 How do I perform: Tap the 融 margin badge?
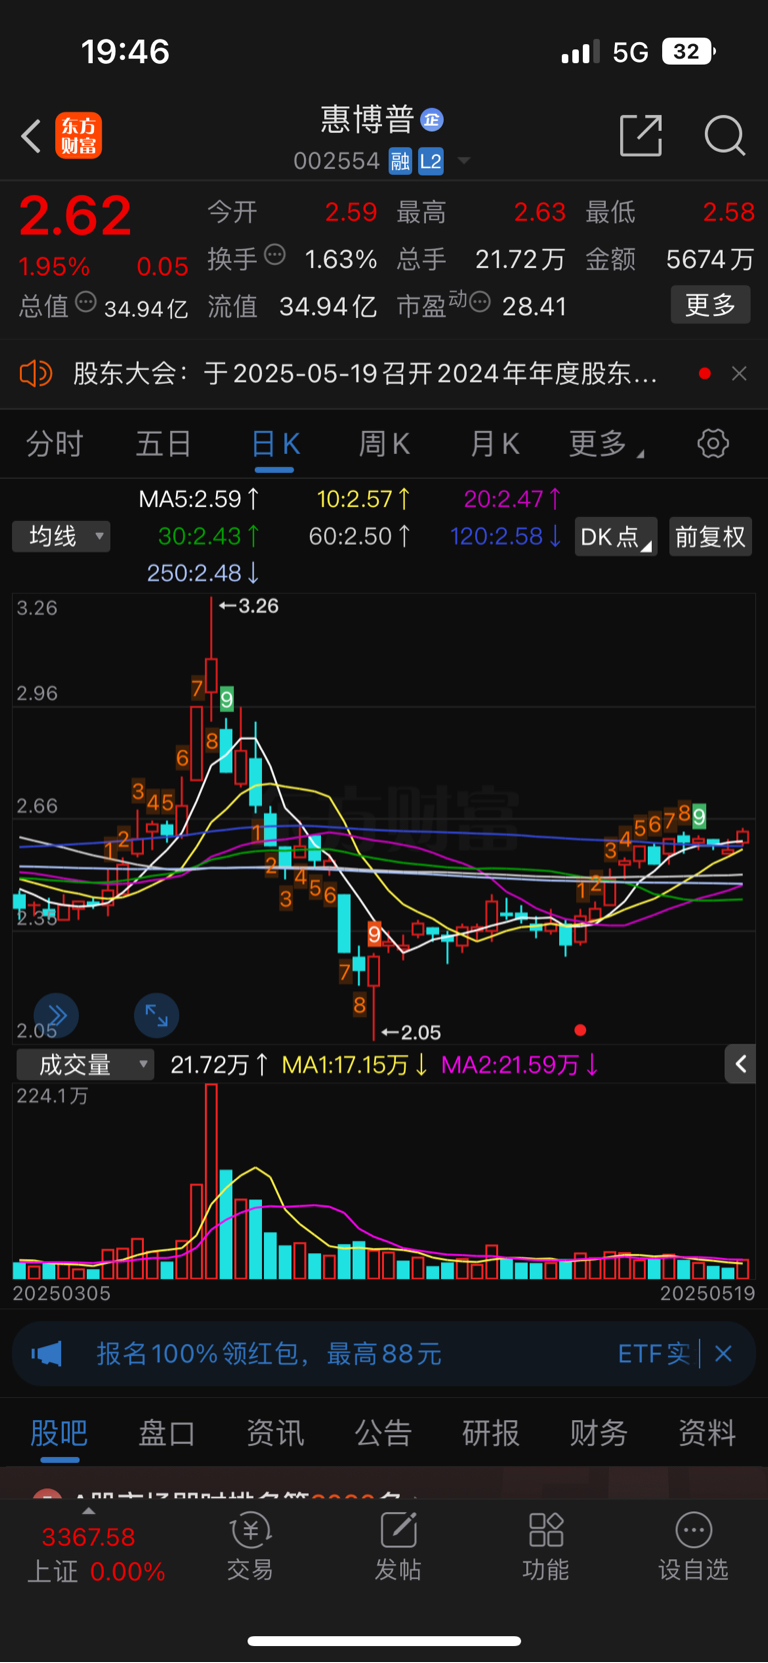coord(400,161)
